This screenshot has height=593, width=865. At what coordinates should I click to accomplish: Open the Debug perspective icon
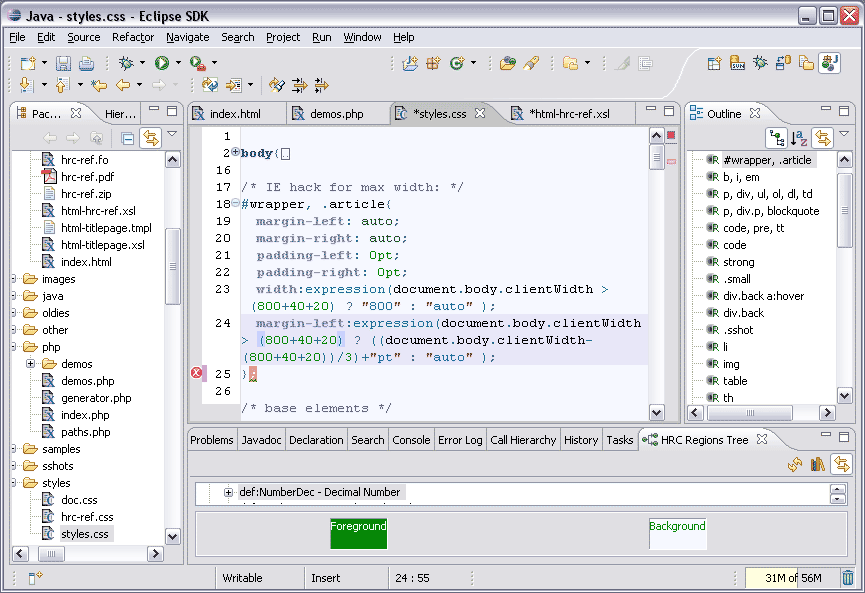click(x=760, y=63)
